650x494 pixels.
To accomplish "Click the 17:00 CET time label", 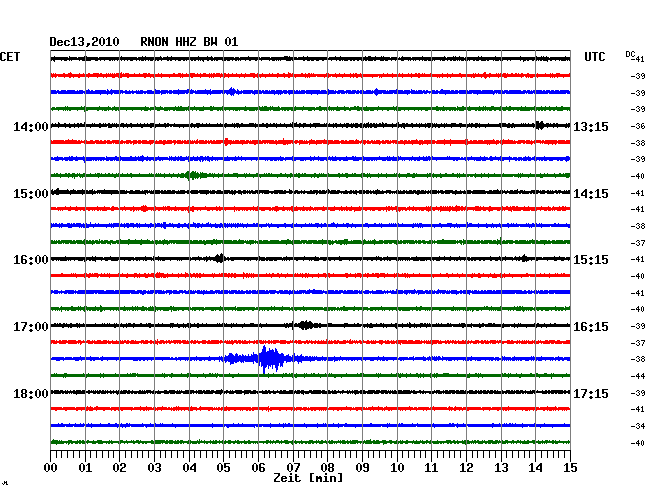I will pos(31,327).
